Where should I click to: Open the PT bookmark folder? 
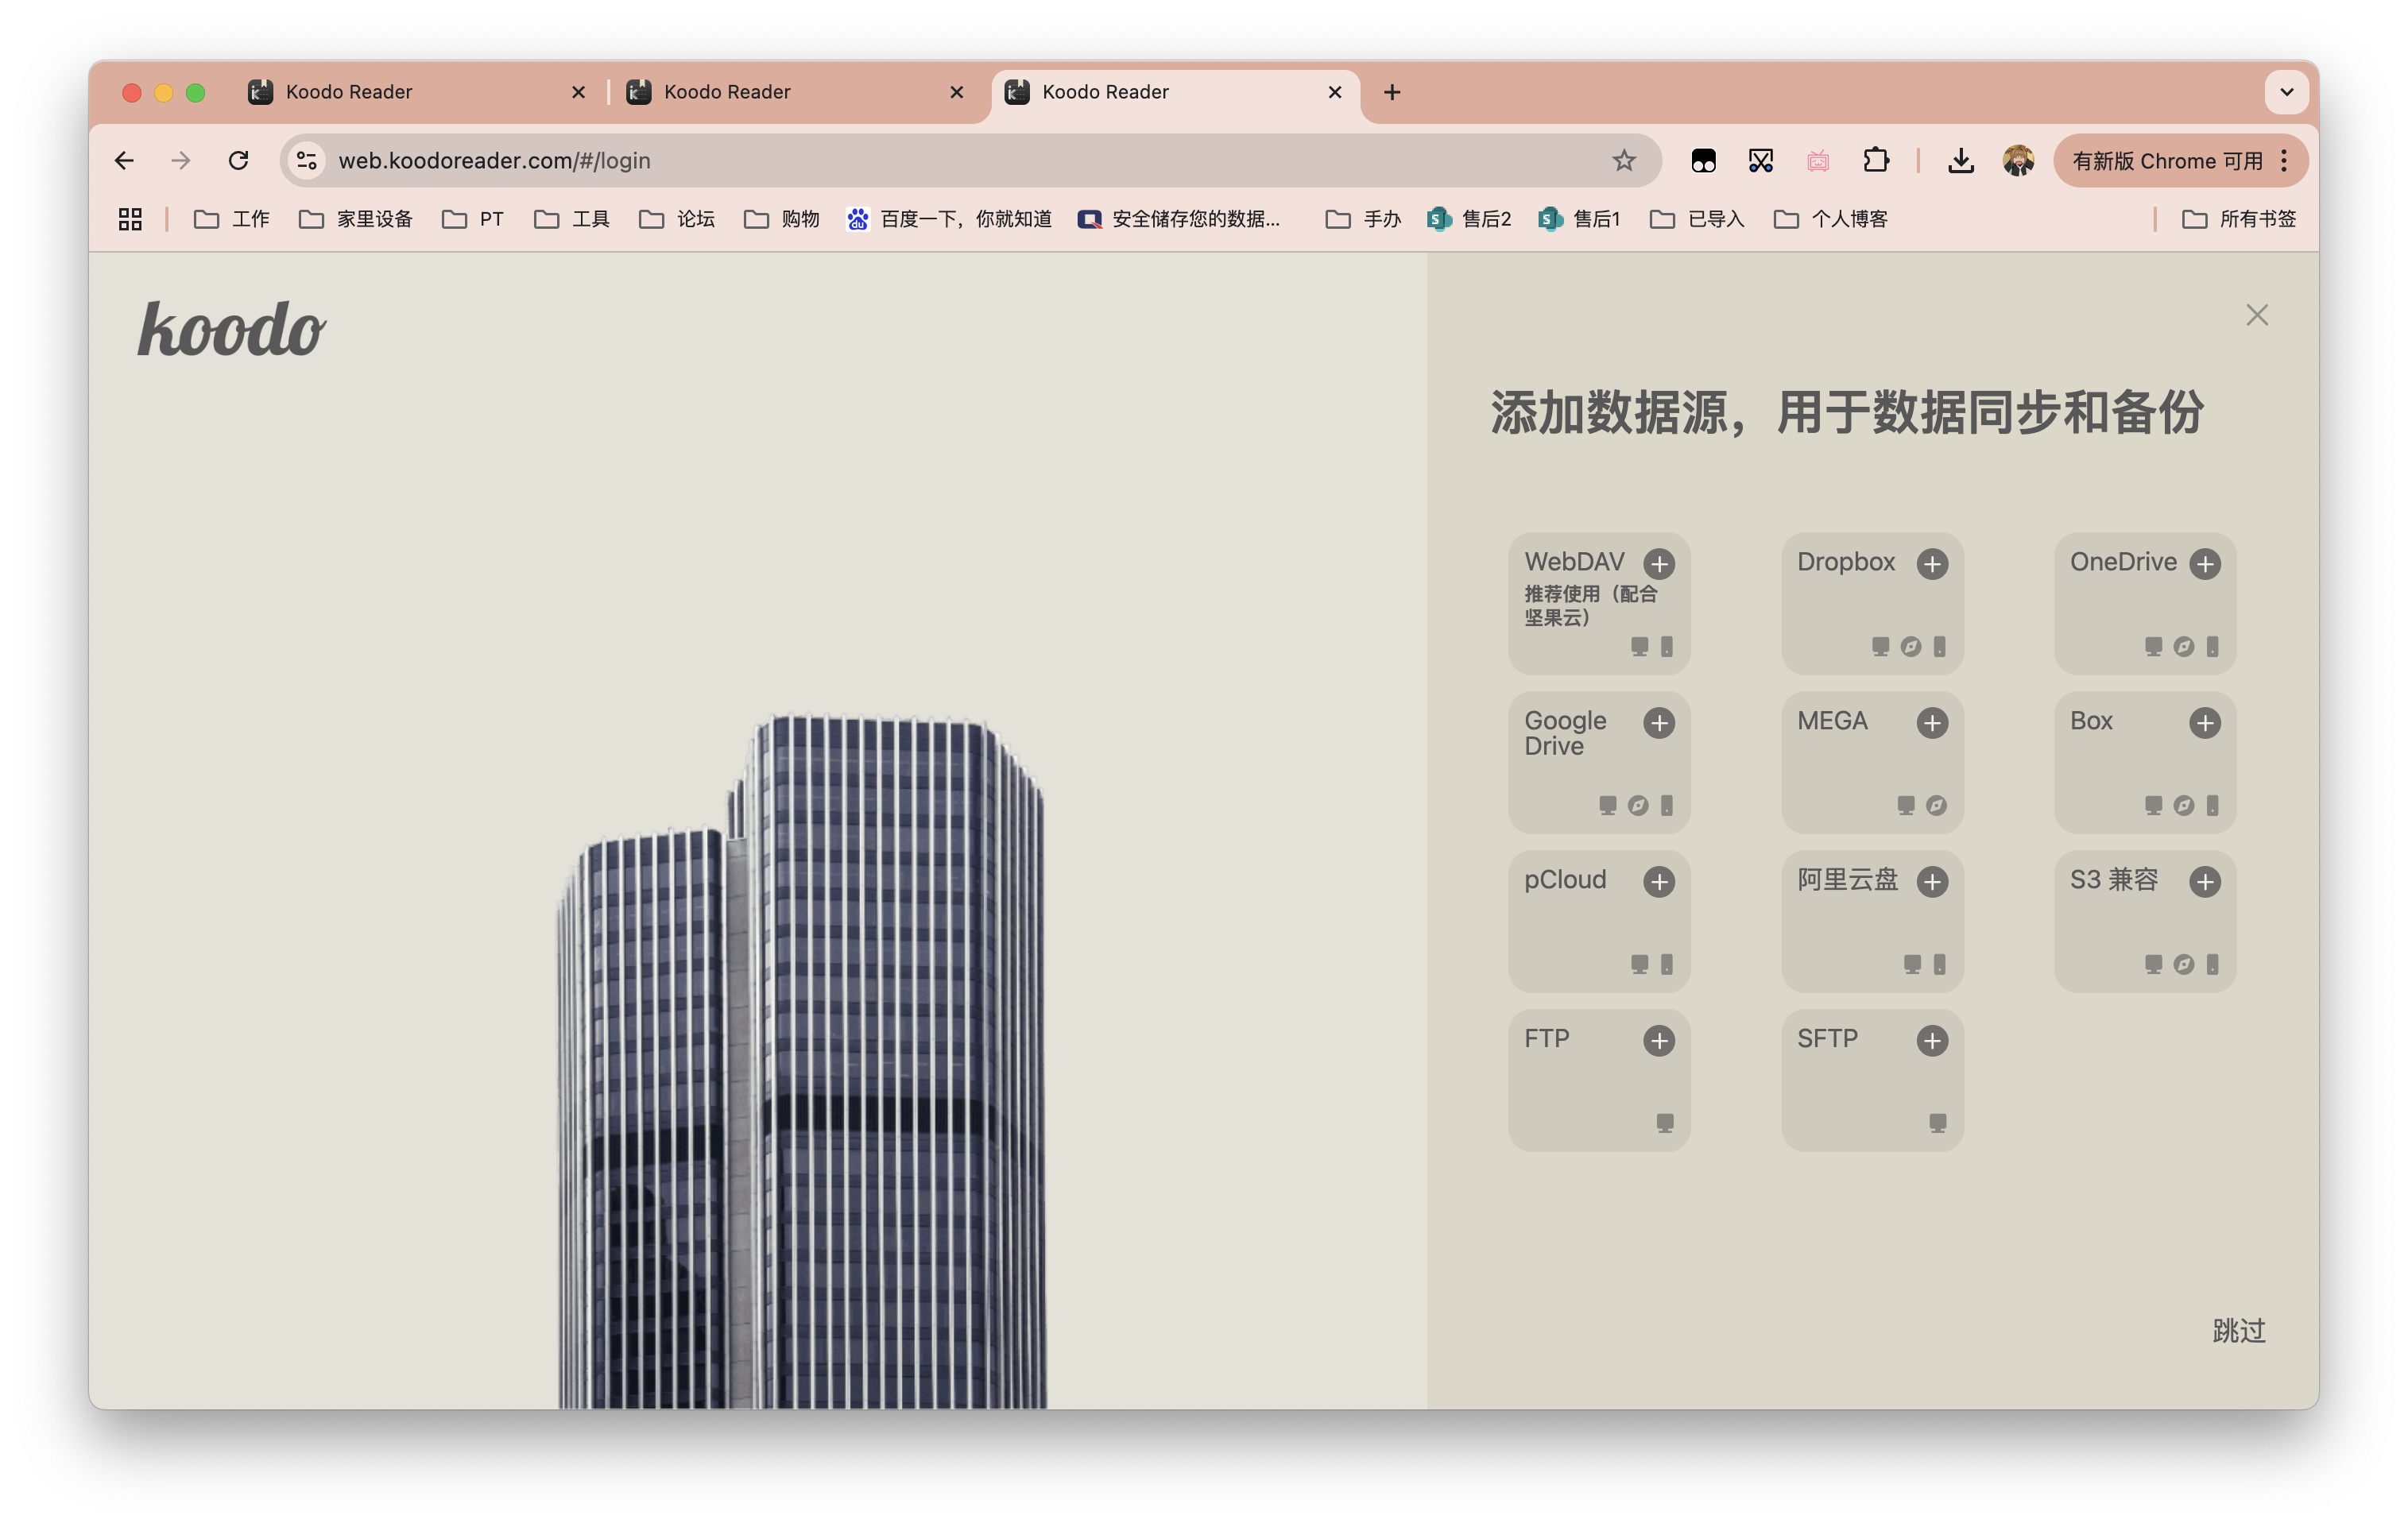(473, 219)
